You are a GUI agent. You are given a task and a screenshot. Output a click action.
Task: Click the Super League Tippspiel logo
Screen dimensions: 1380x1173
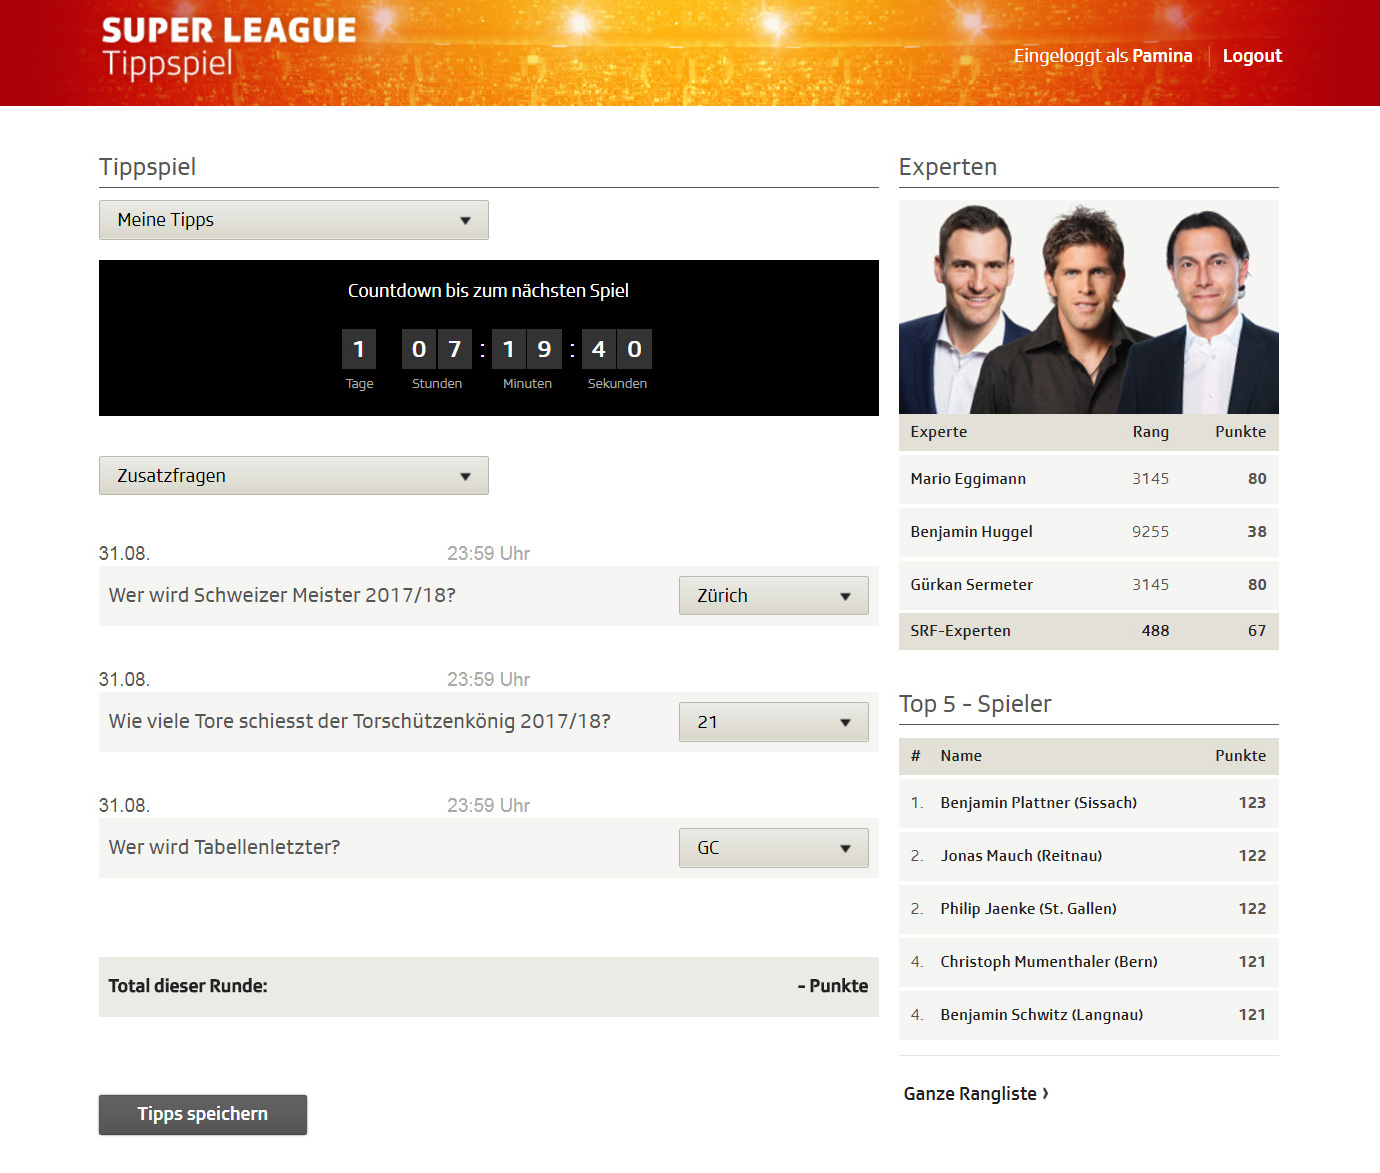point(229,47)
